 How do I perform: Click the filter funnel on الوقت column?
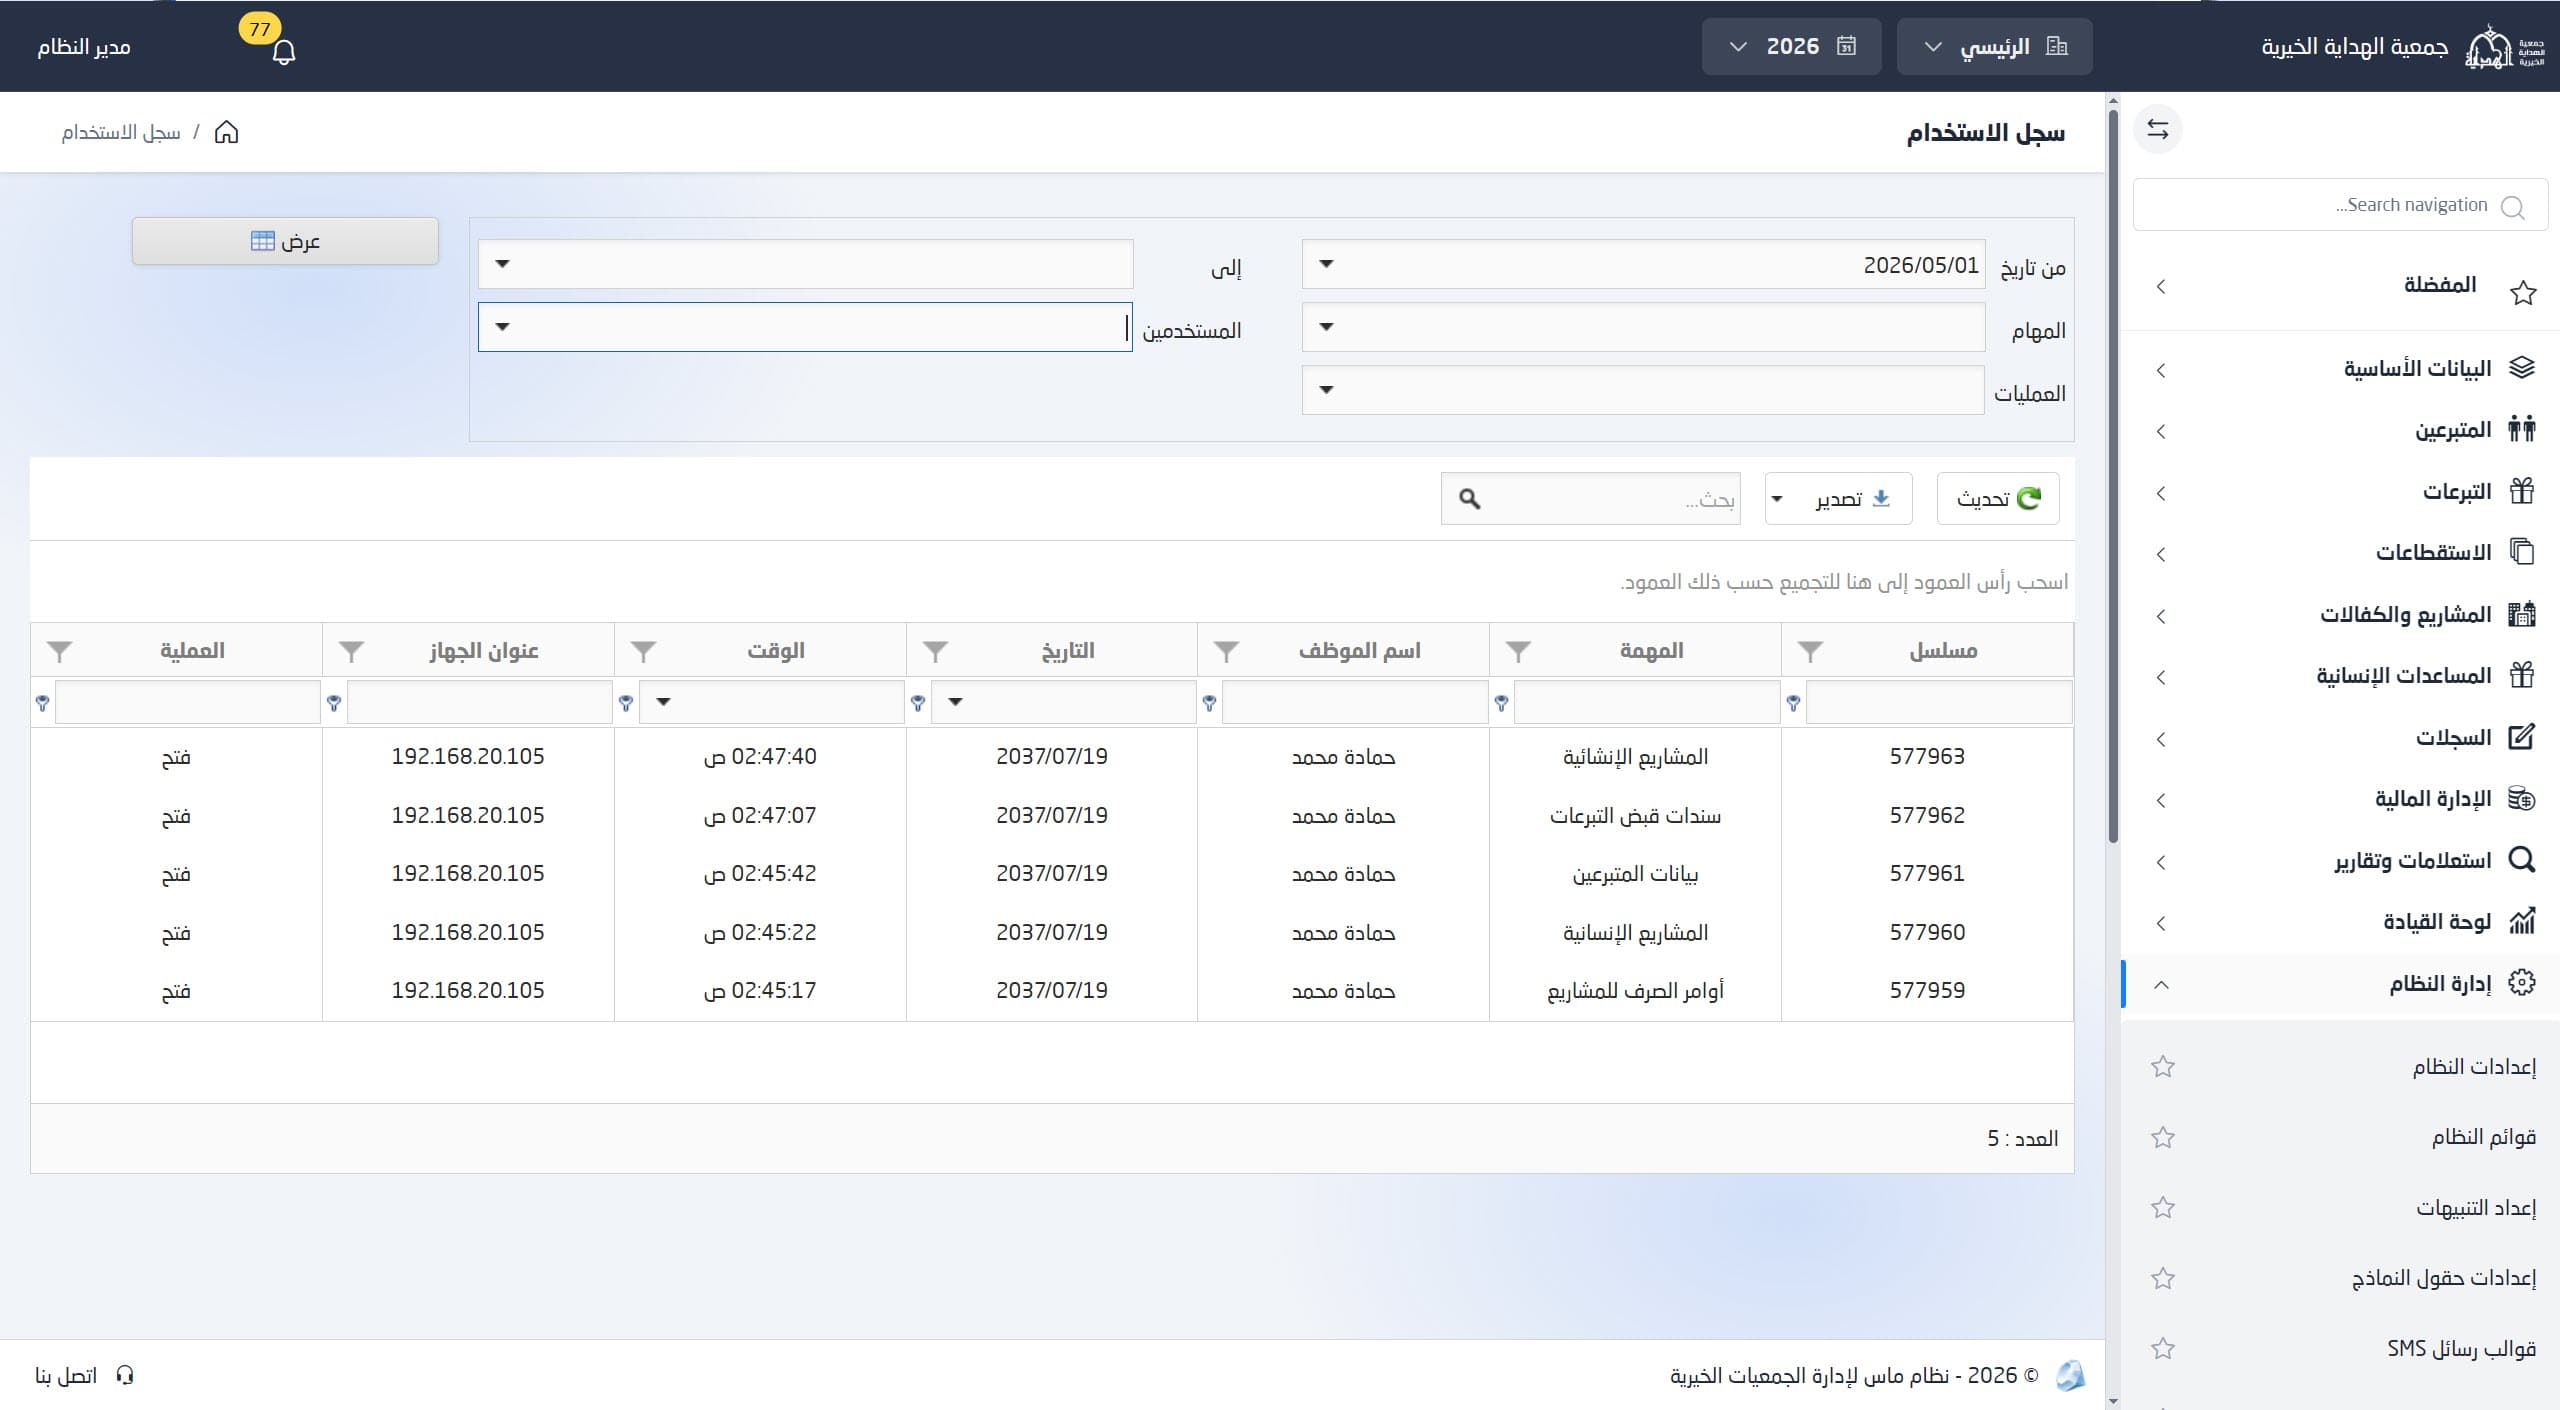pyautogui.click(x=643, y=652)
